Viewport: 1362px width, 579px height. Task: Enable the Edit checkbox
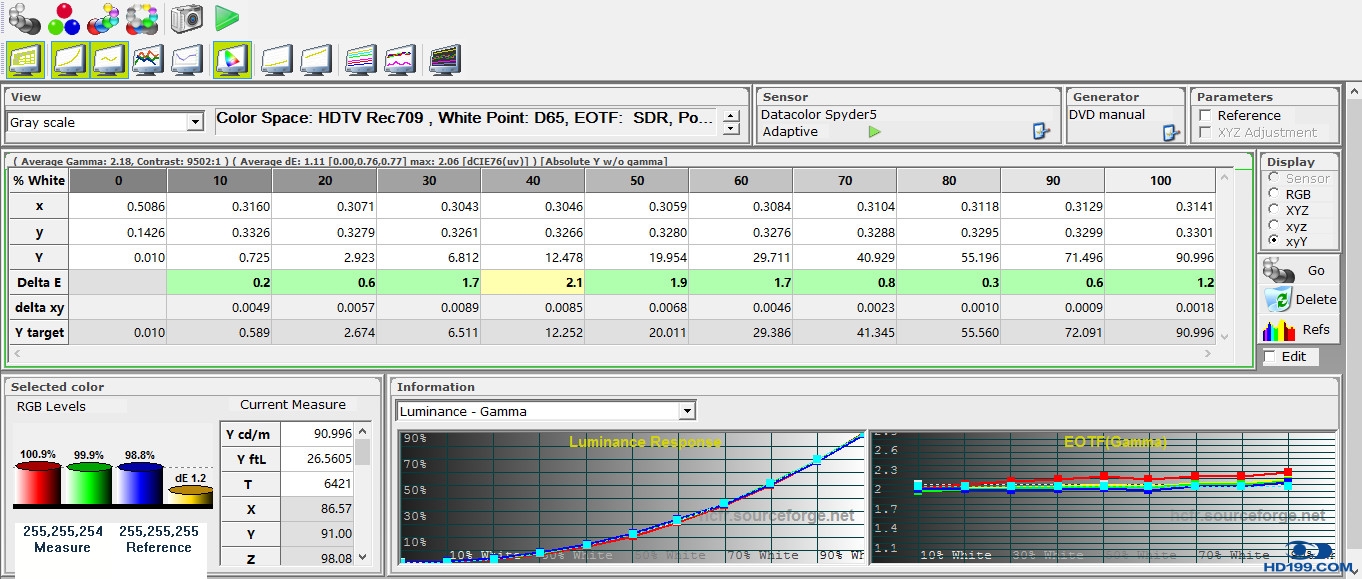click(1270, 357)
